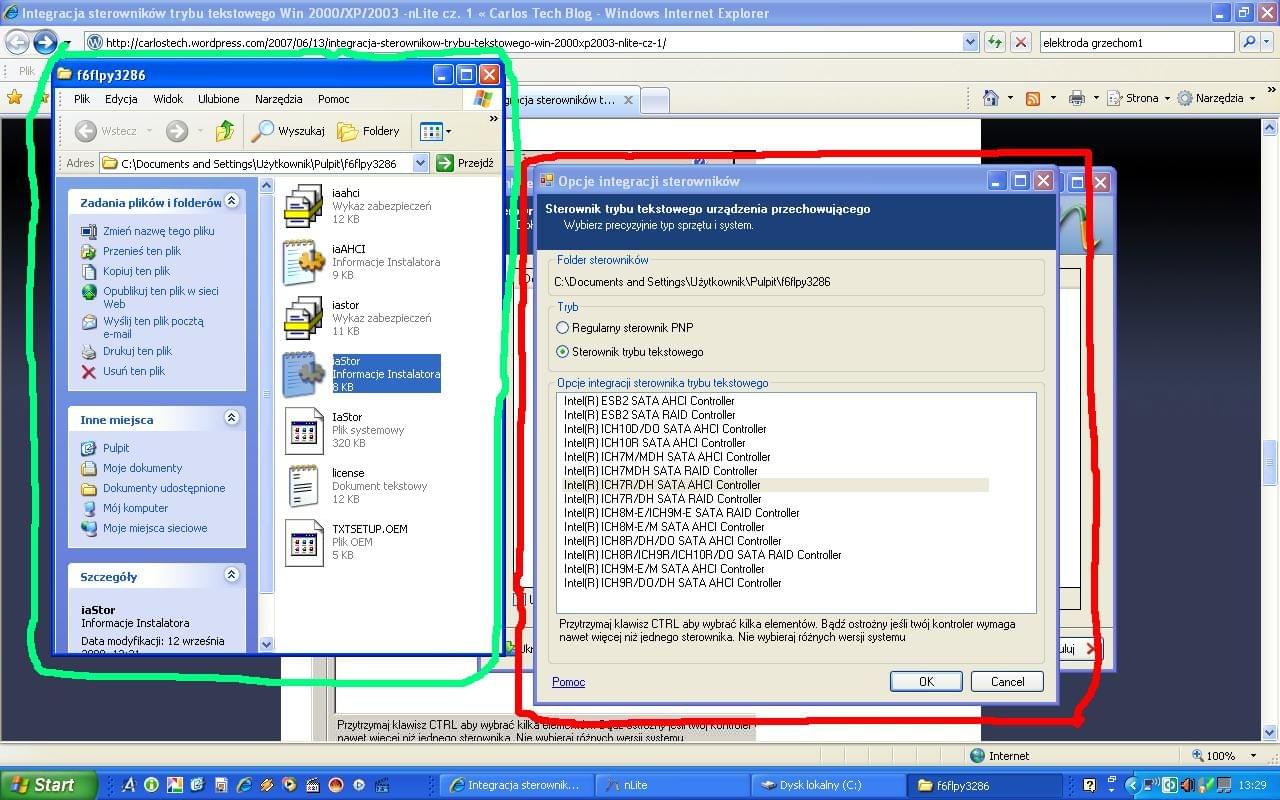Click IE search magnifier button

[1249, 42]
